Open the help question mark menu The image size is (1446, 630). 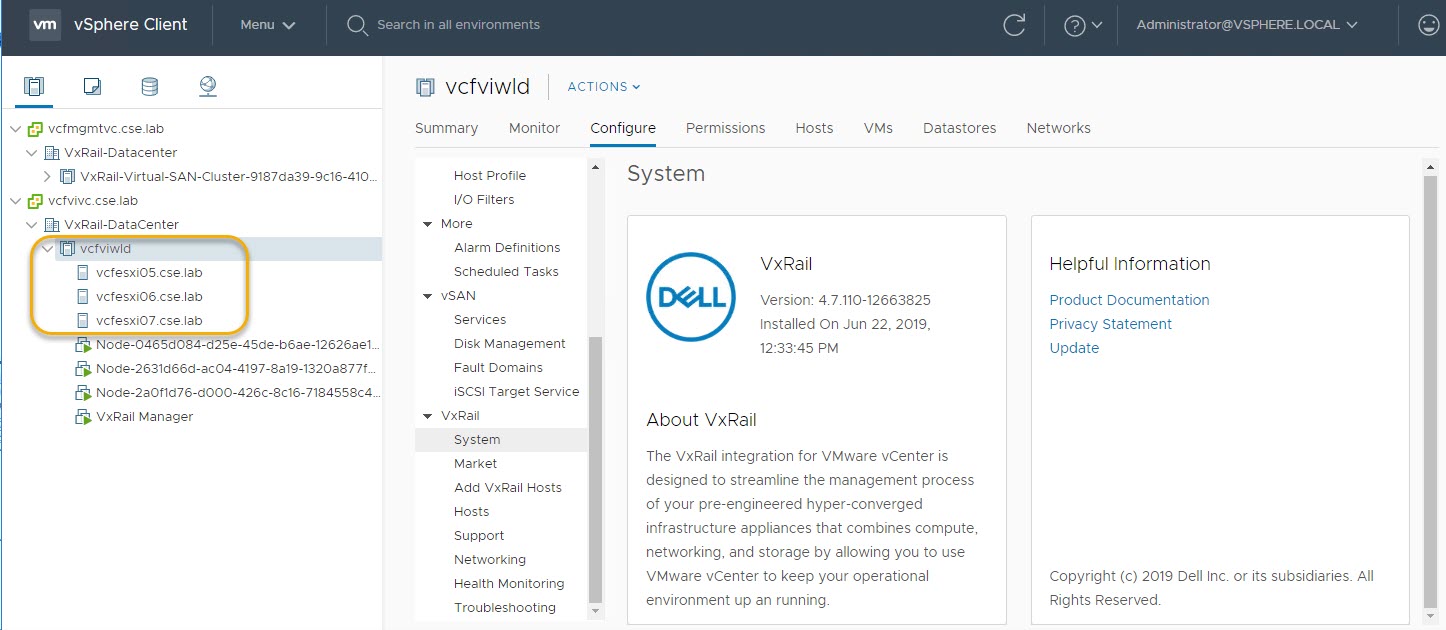pyautogui.click(x=1082, y=25)
